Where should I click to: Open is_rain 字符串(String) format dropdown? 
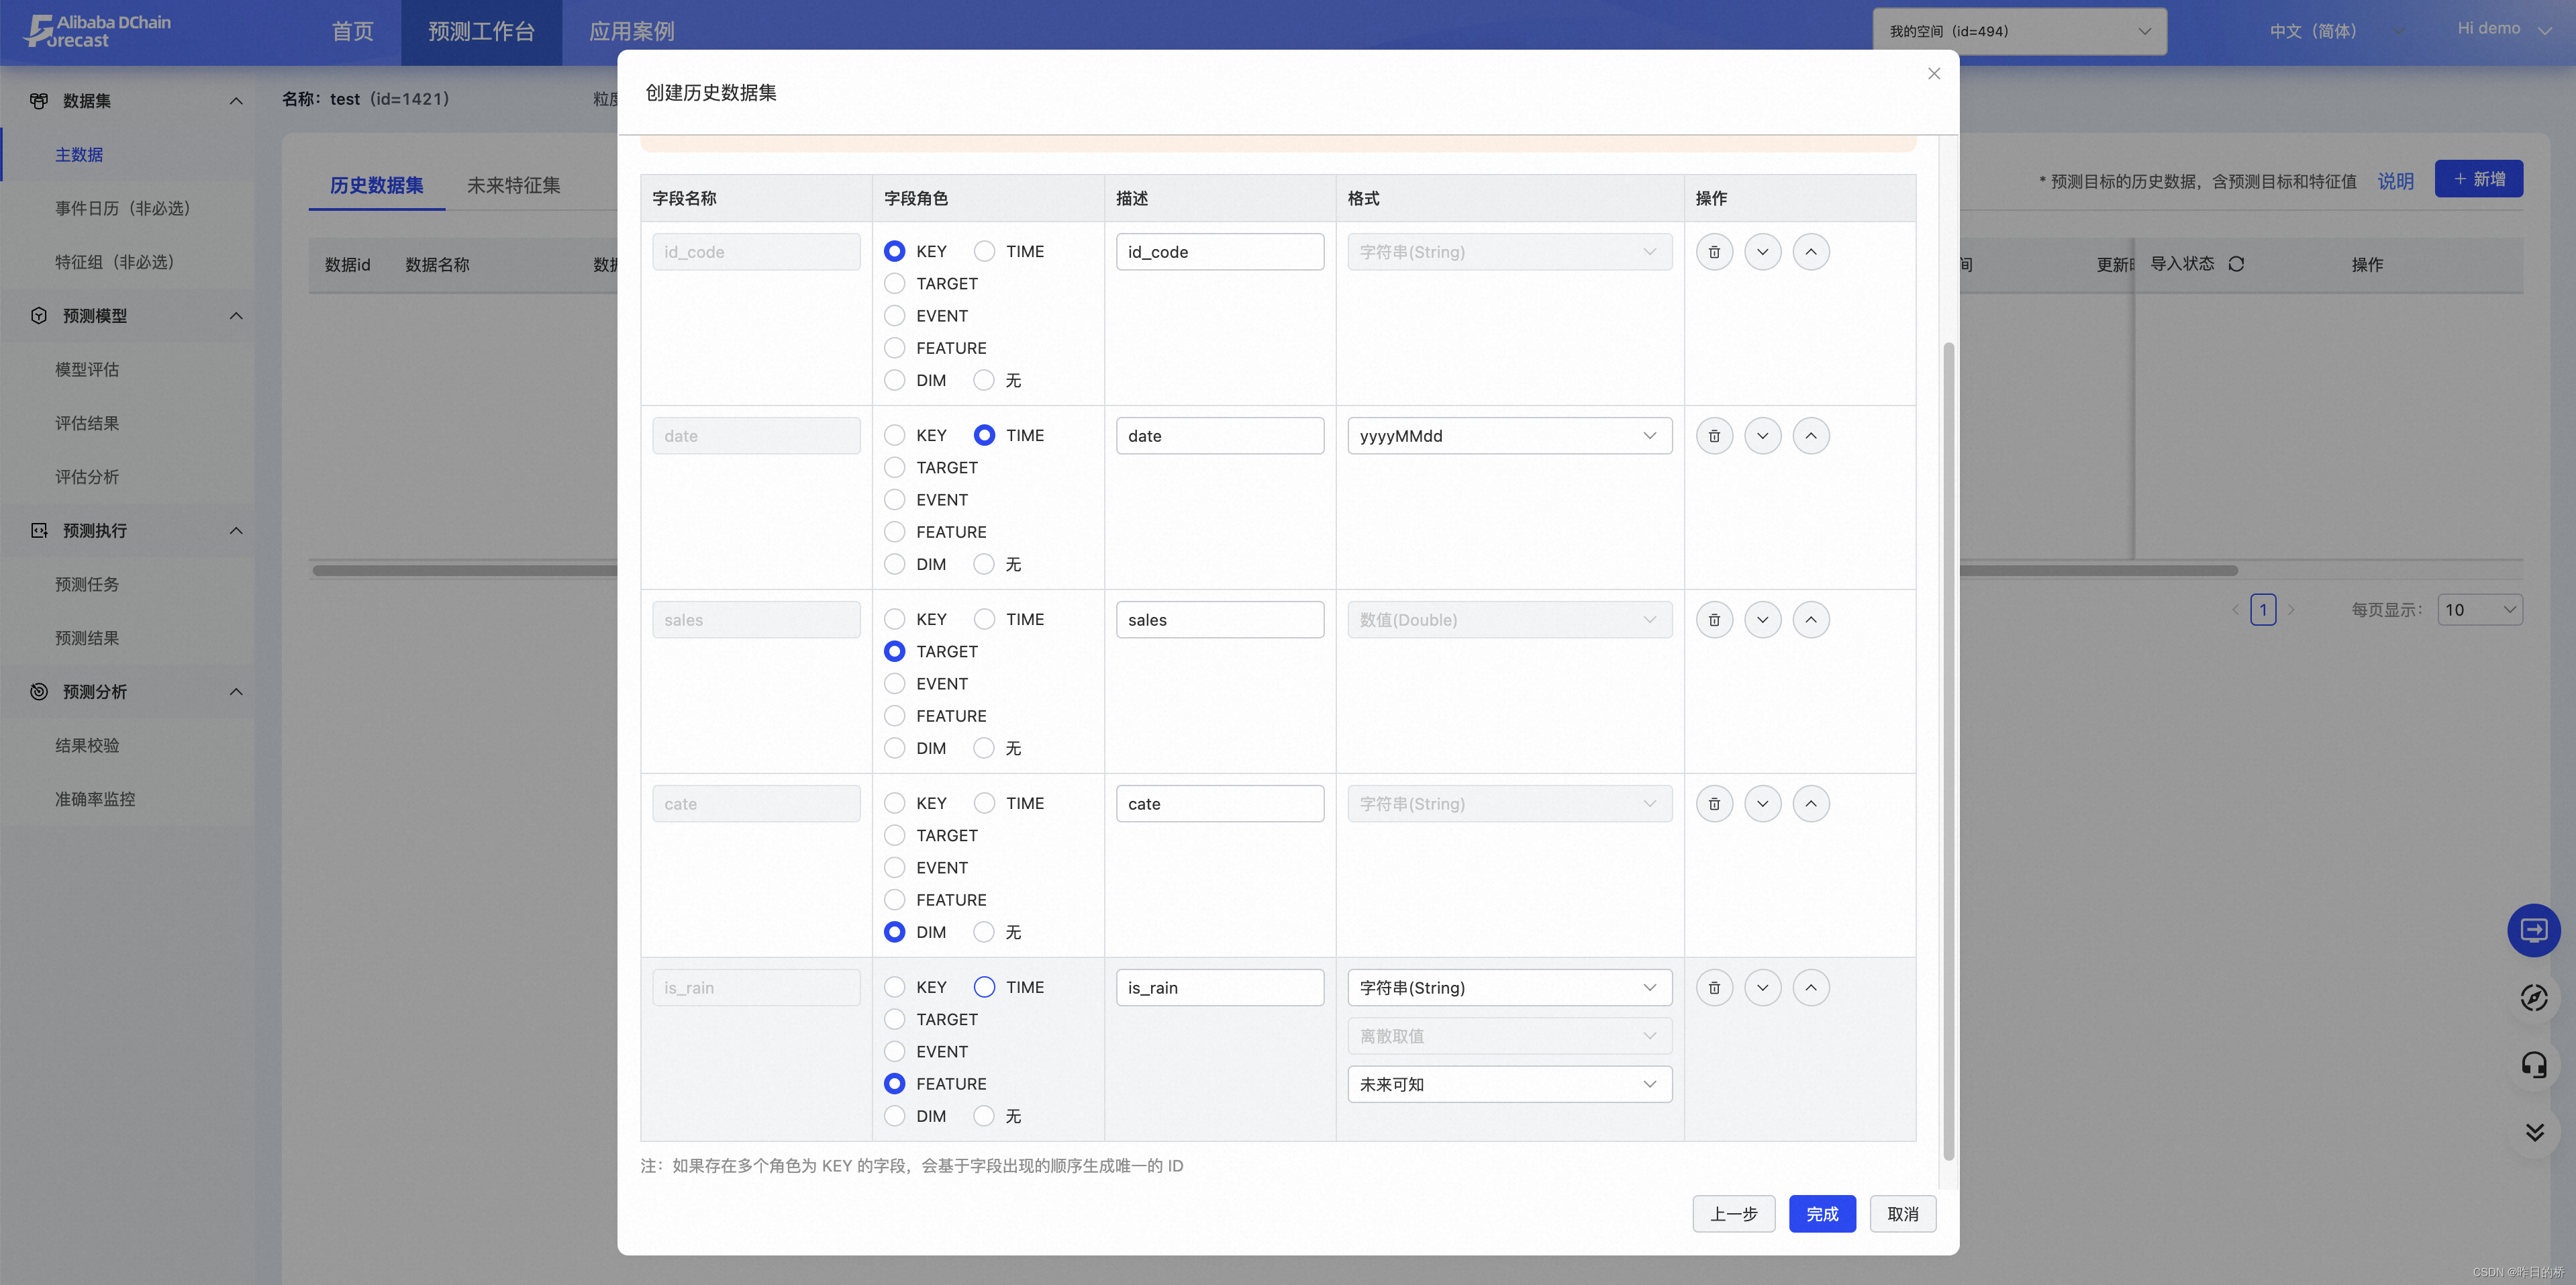click(1509, 988)
